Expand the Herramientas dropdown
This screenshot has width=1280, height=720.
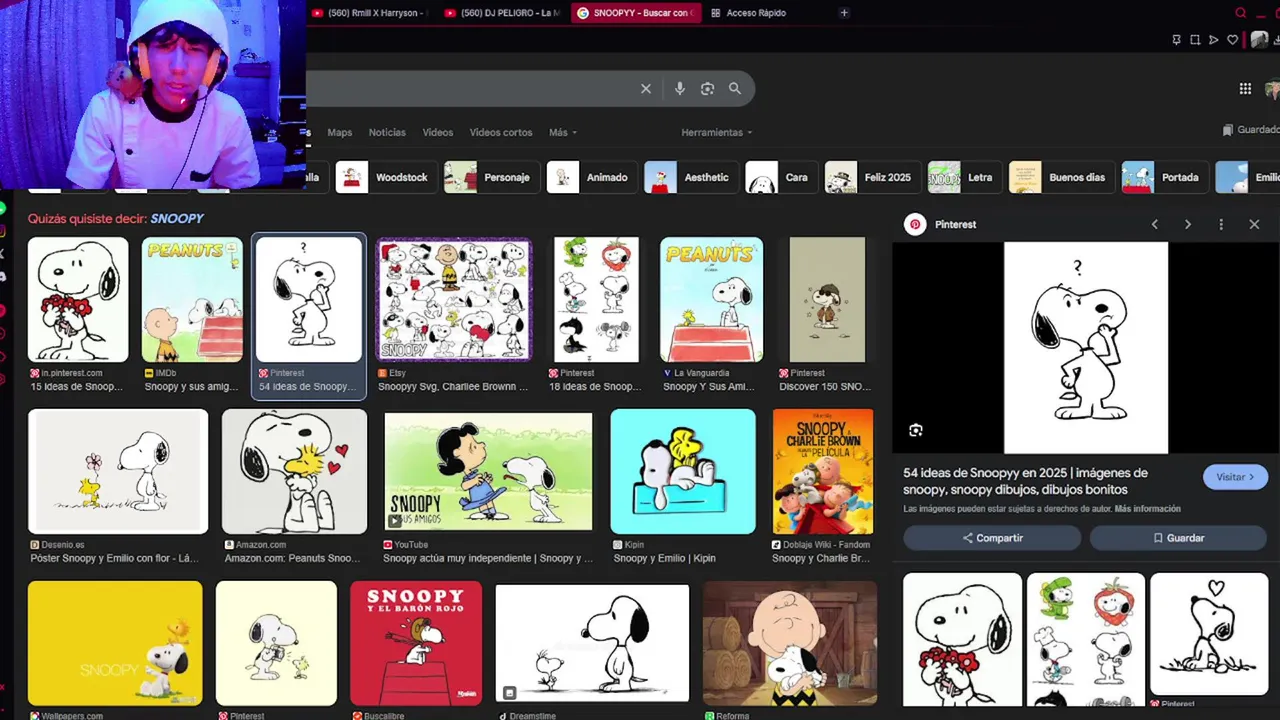click(x=717, y=133)
